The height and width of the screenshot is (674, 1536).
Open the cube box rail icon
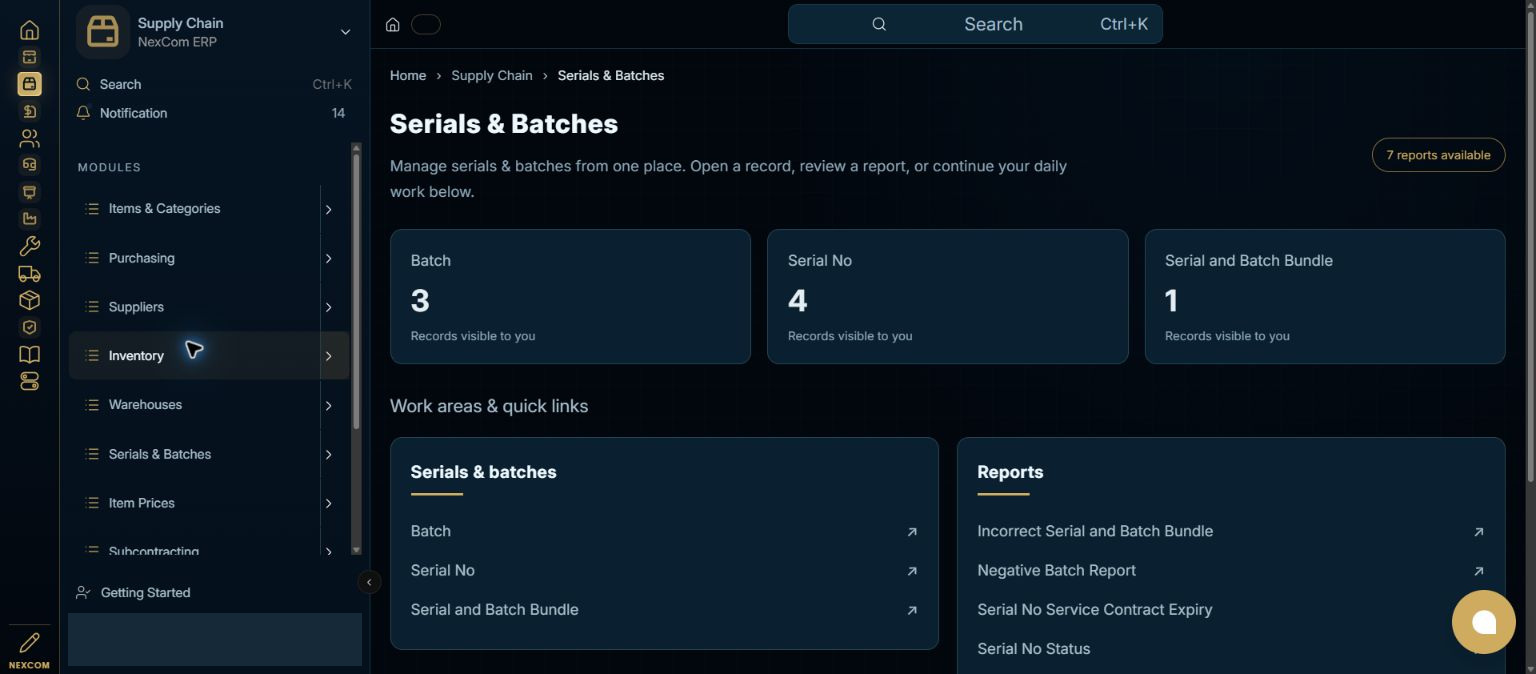tap(29, 300)
